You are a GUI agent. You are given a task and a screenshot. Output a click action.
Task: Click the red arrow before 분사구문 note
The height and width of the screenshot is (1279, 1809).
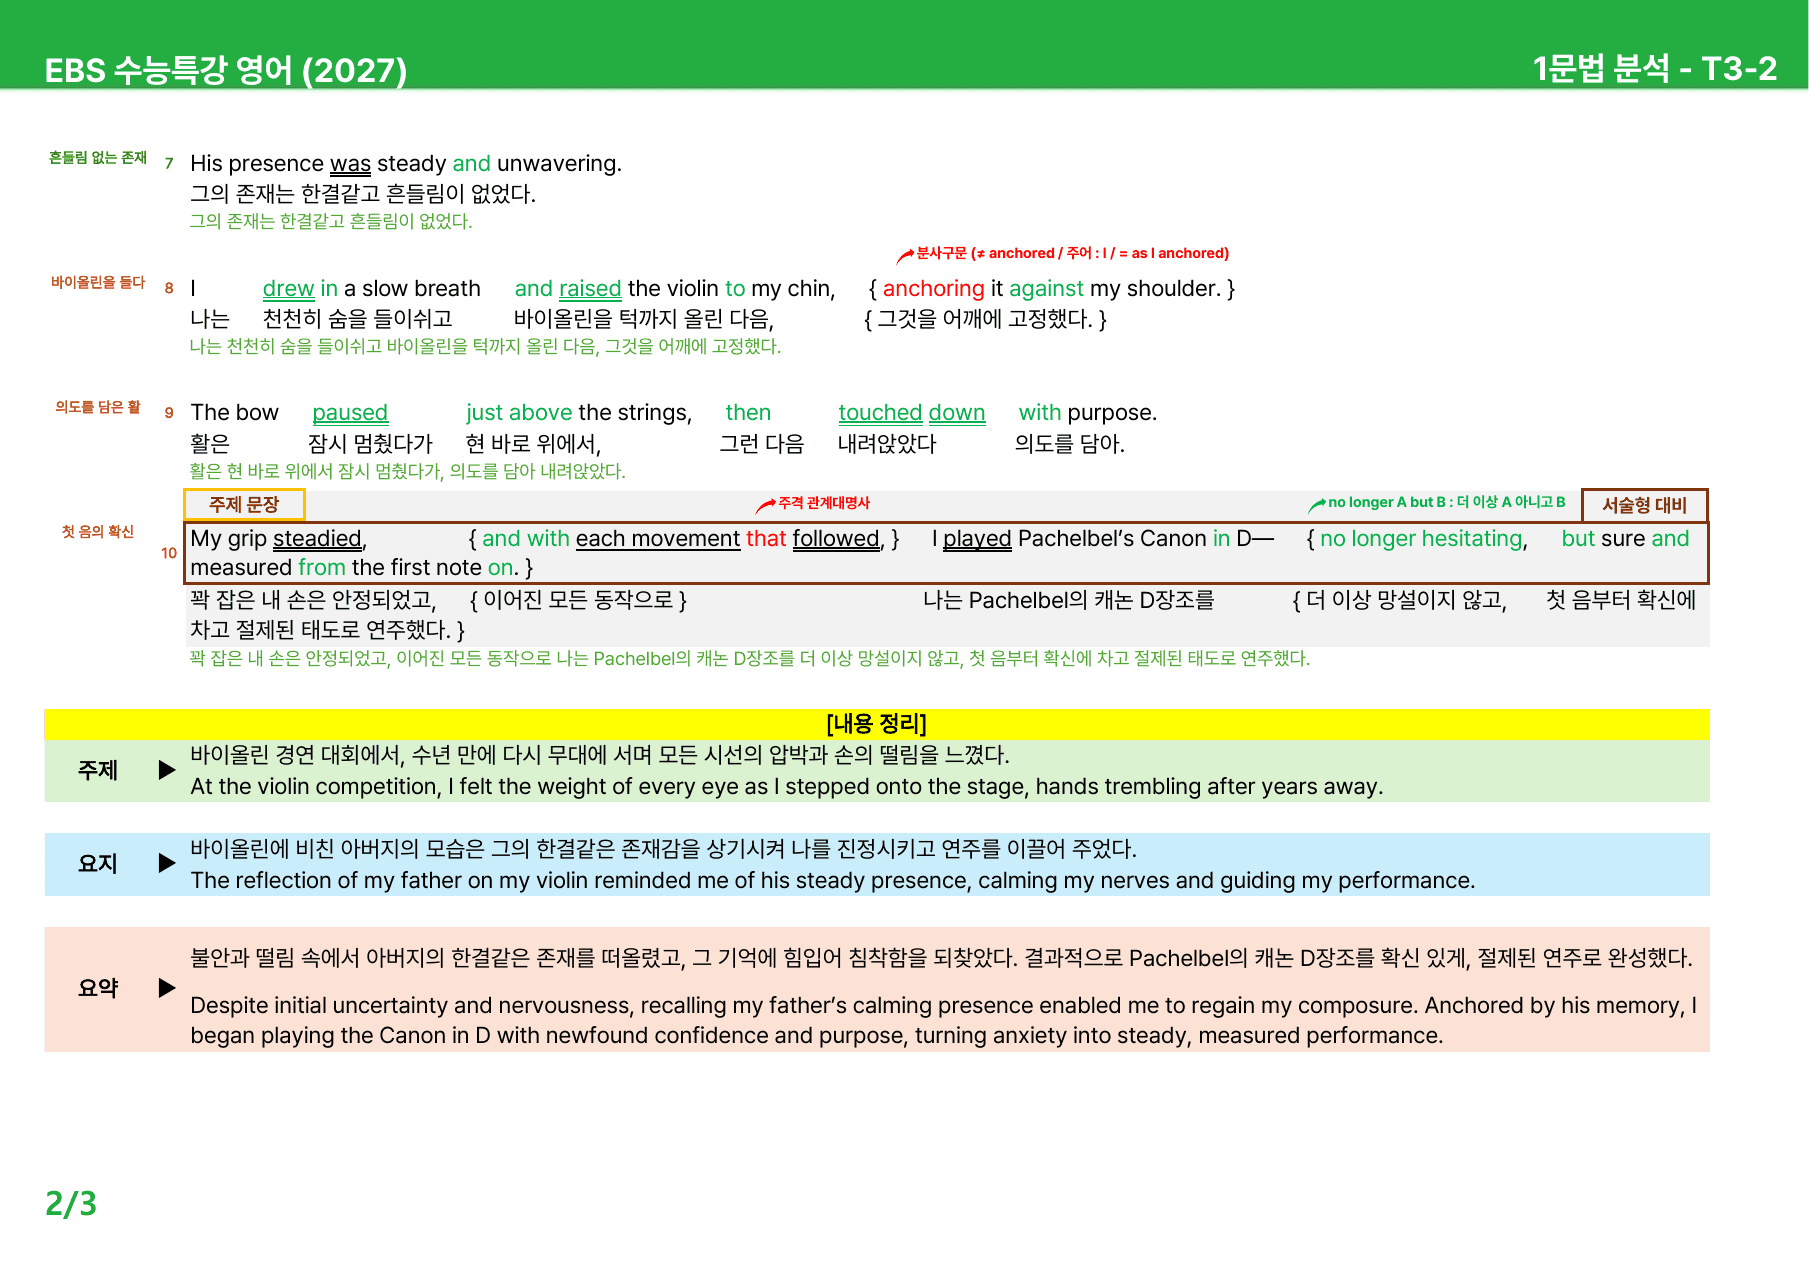point(905,255)
